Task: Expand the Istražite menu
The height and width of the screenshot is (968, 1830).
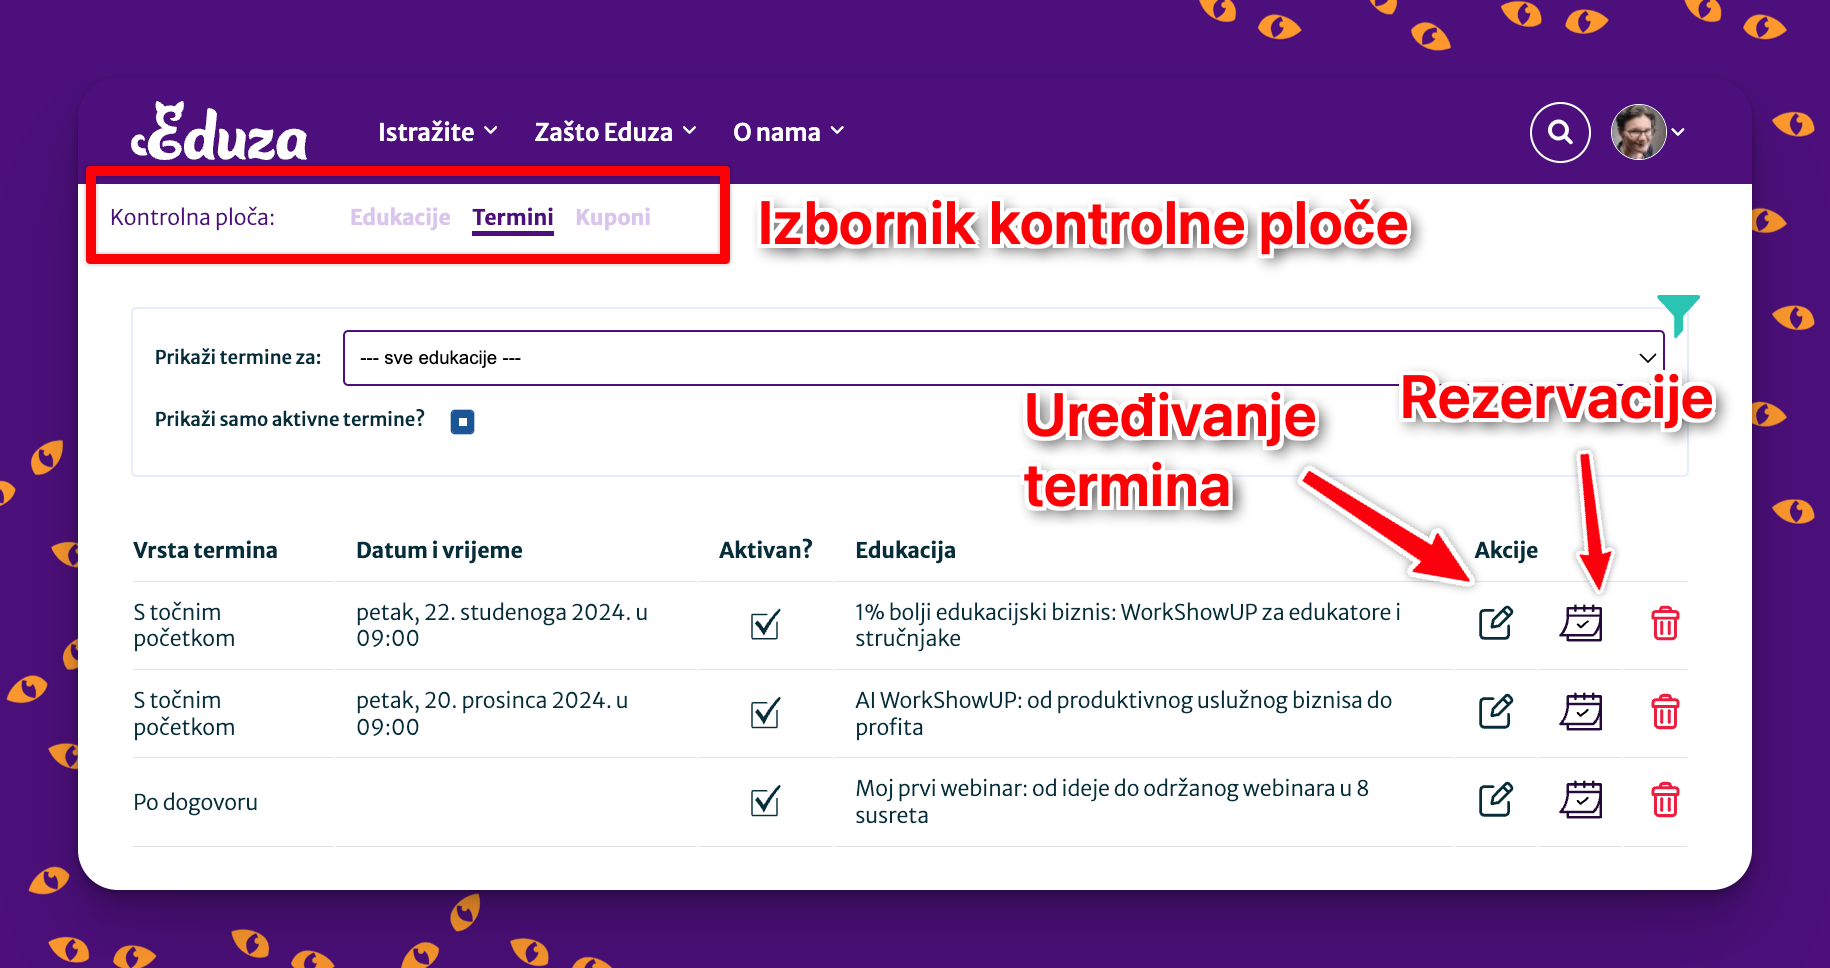Action: [437, 132]
